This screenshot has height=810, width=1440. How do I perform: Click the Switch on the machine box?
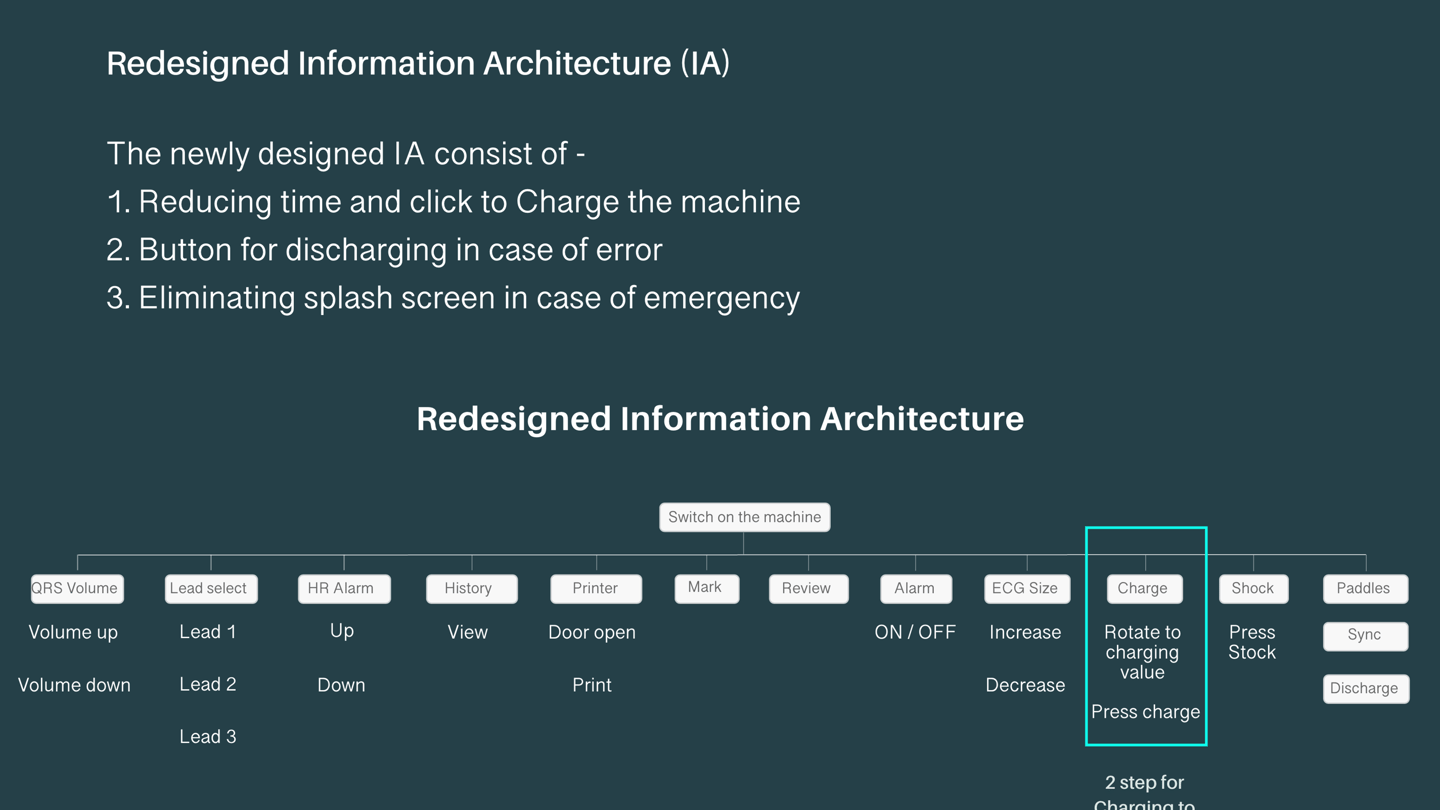point(744,517)
